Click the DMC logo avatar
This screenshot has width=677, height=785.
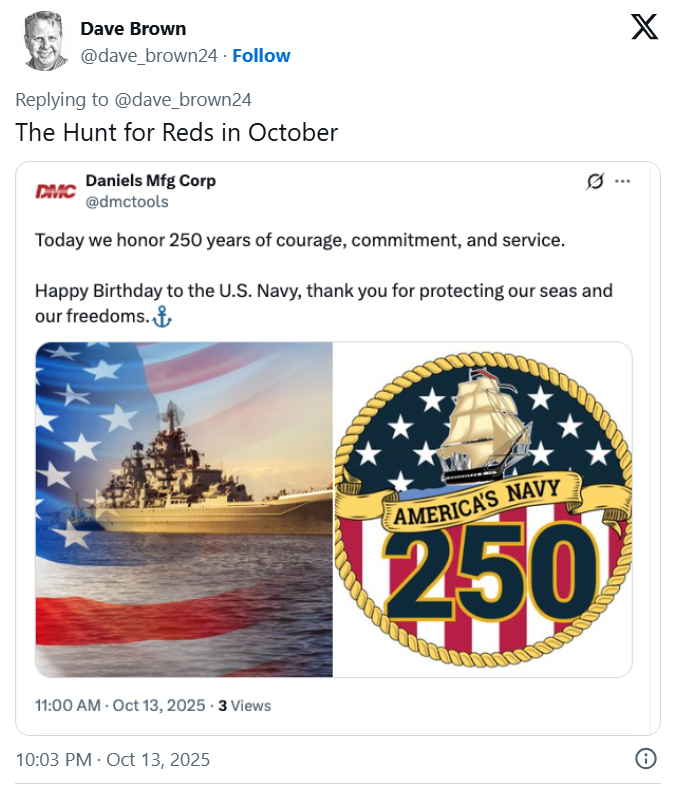tap(56, 190)
